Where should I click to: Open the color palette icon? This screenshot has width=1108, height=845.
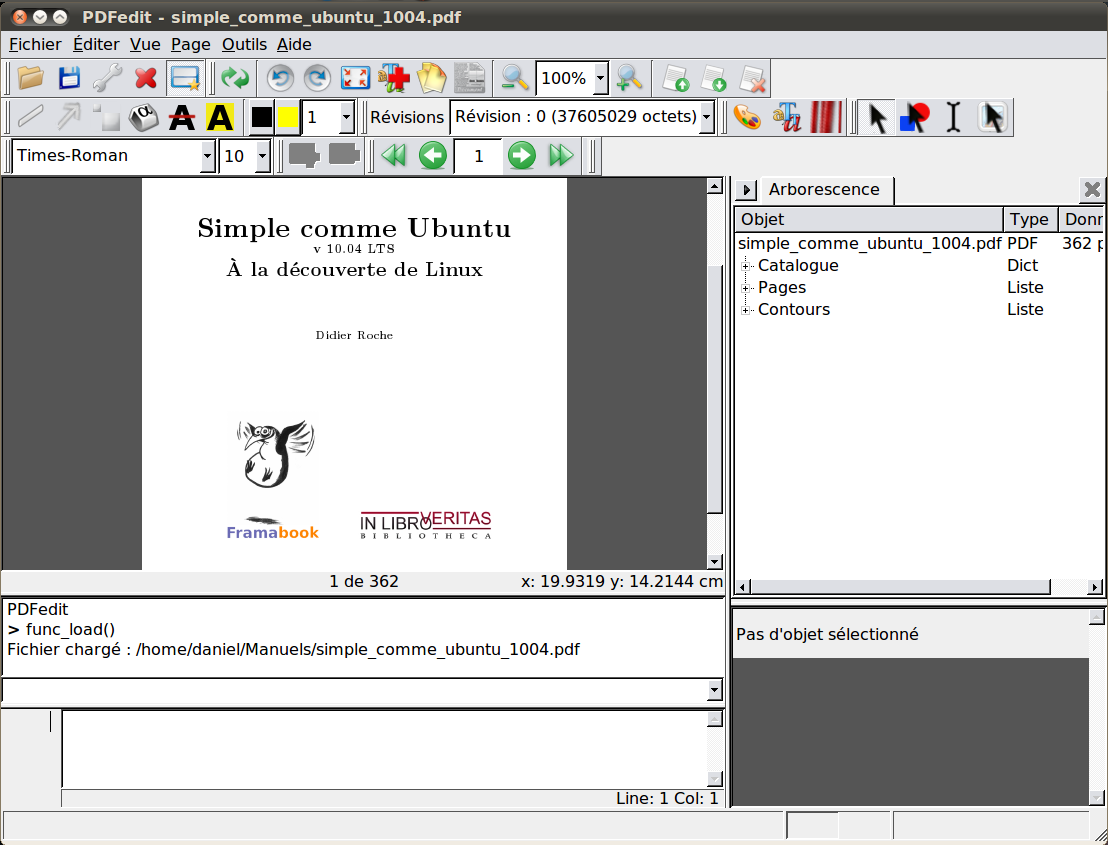click(x=746, y=117)
